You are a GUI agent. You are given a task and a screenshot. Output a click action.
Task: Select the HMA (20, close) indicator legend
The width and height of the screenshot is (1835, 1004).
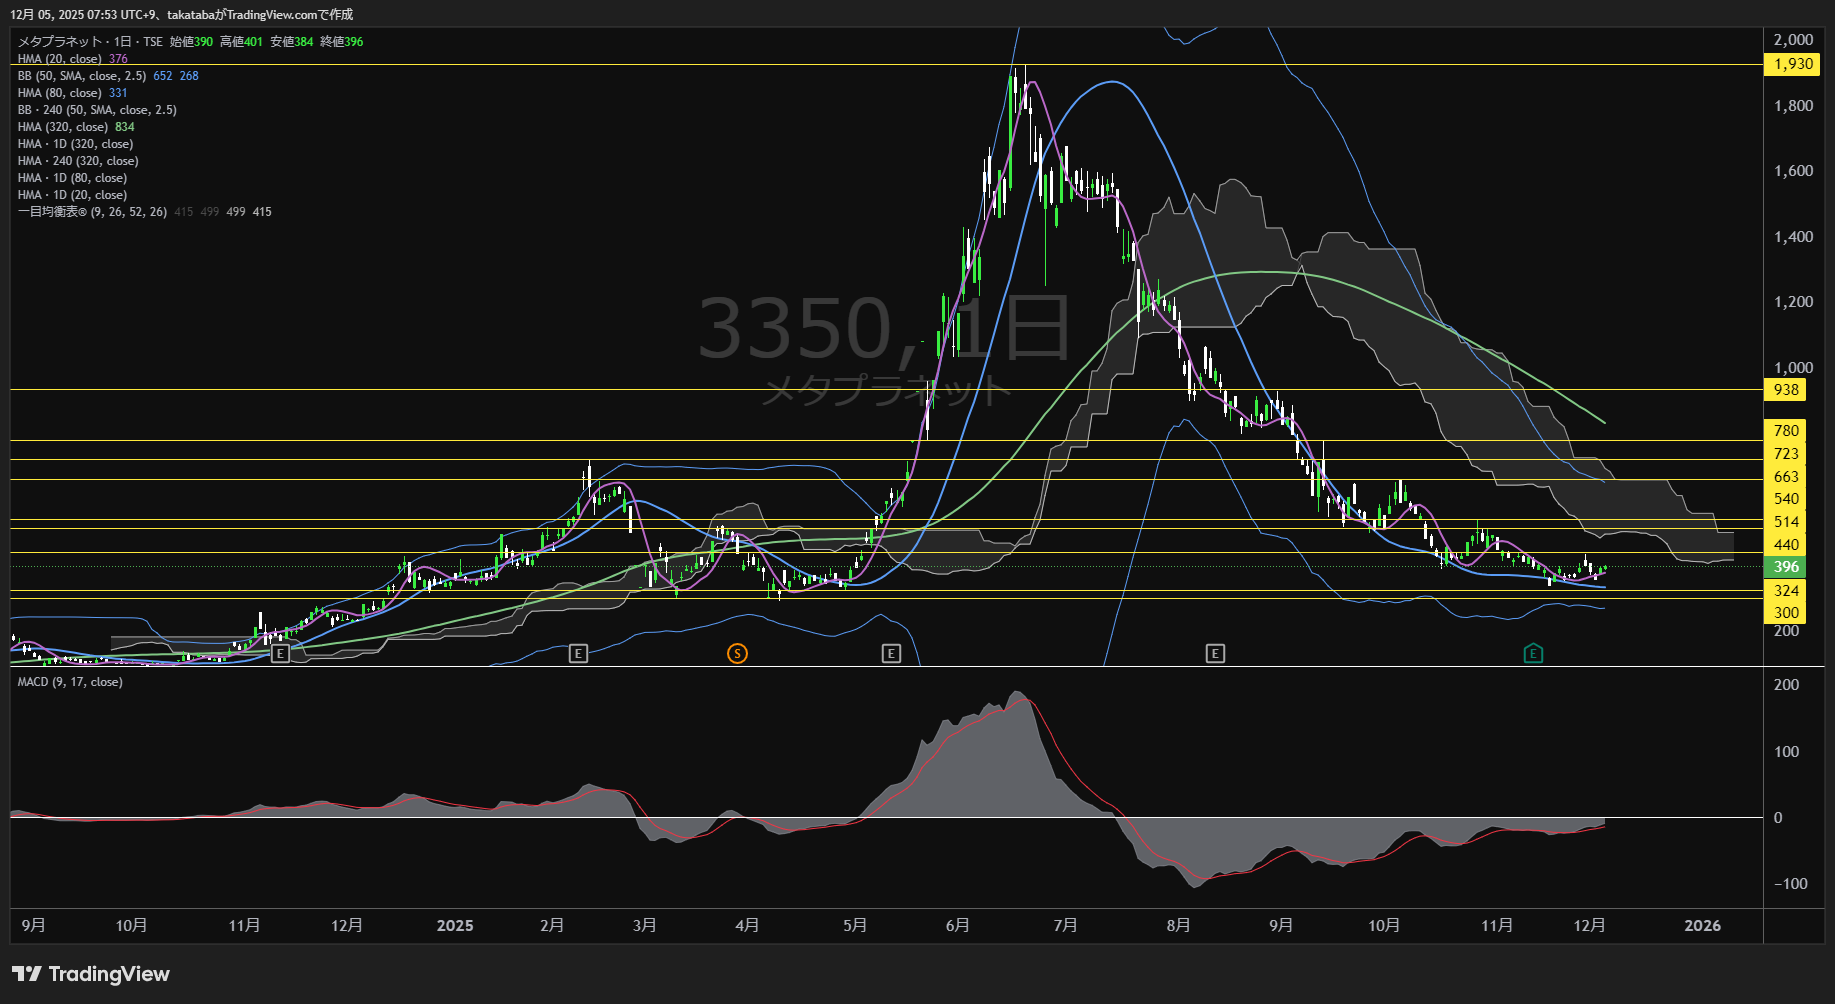click(60, 59)
